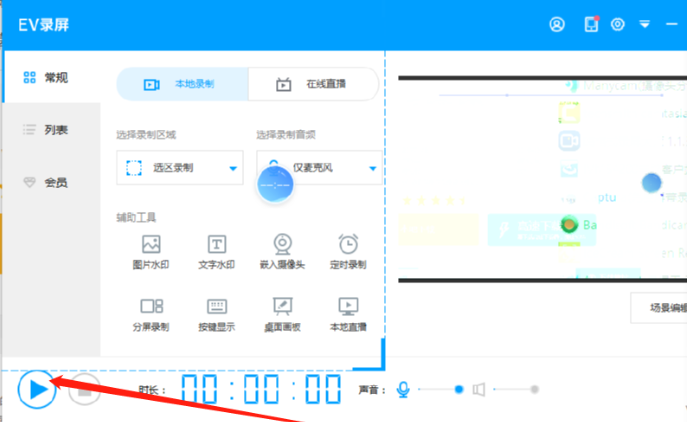Switch to the 列表 sidebar tab

click(x=52, y=130)
